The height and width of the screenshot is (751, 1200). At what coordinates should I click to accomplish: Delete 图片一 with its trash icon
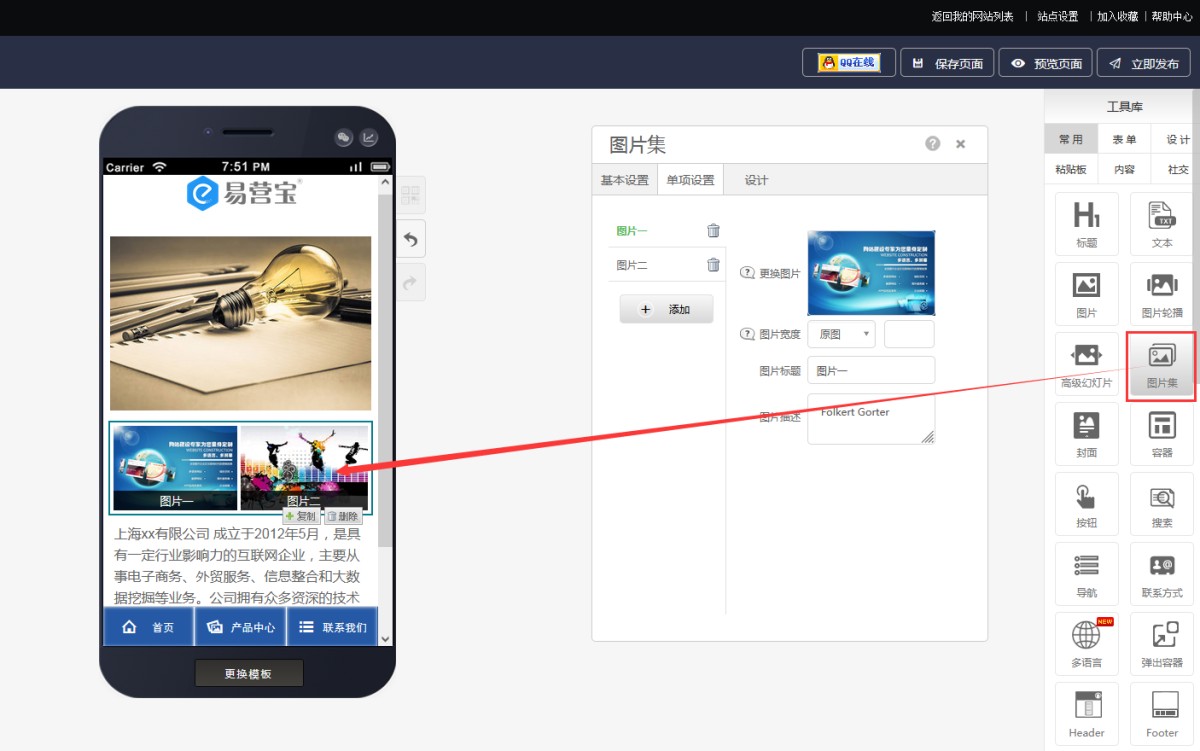(713, 230)
